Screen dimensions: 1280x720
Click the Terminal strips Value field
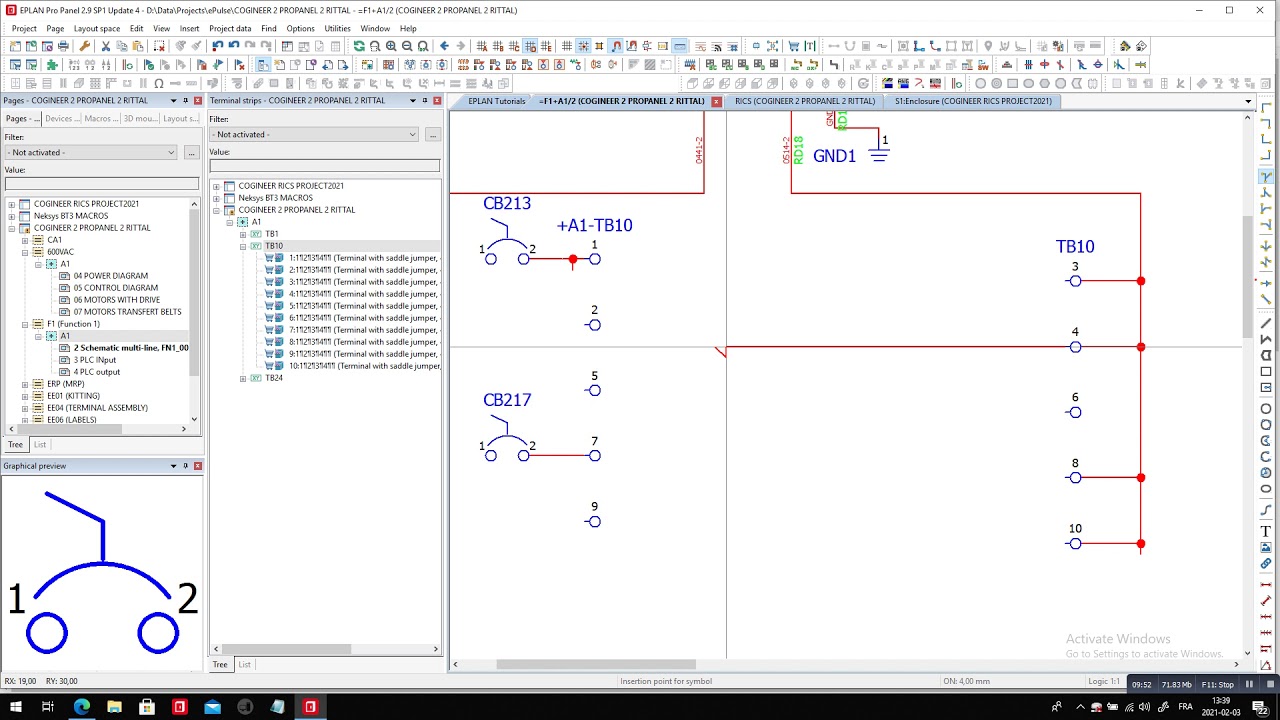pyautogui.click(x=324, y=165)
